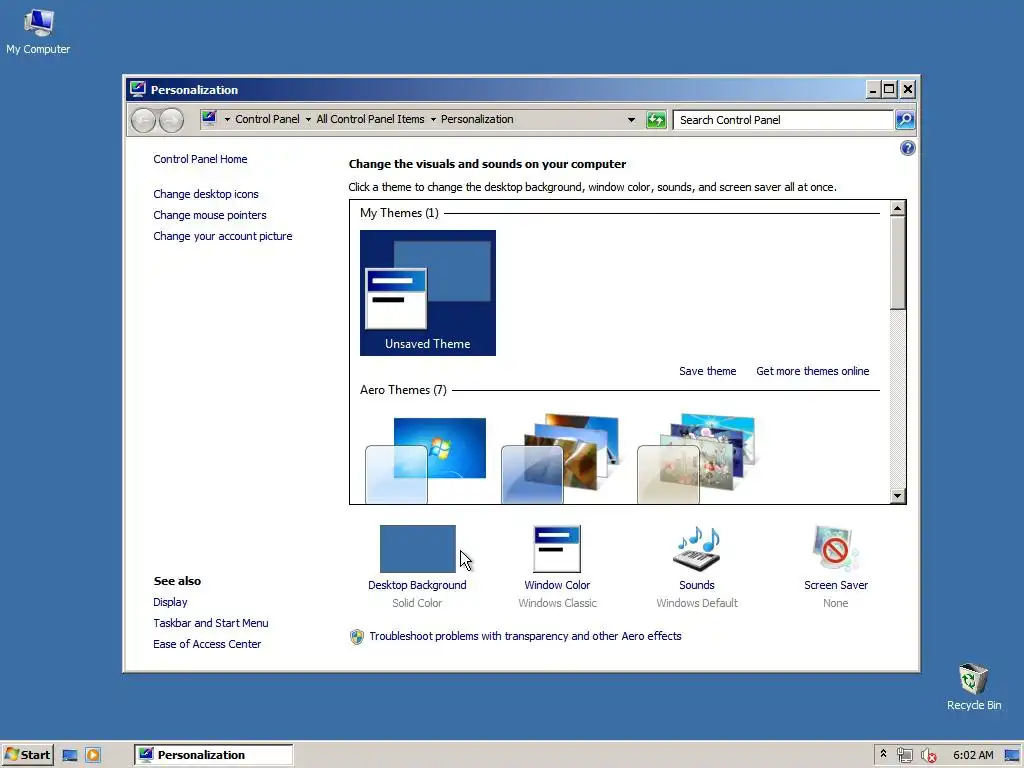Open the Sounds keyboard icon

pyautogui.click(x=697, y=549)
